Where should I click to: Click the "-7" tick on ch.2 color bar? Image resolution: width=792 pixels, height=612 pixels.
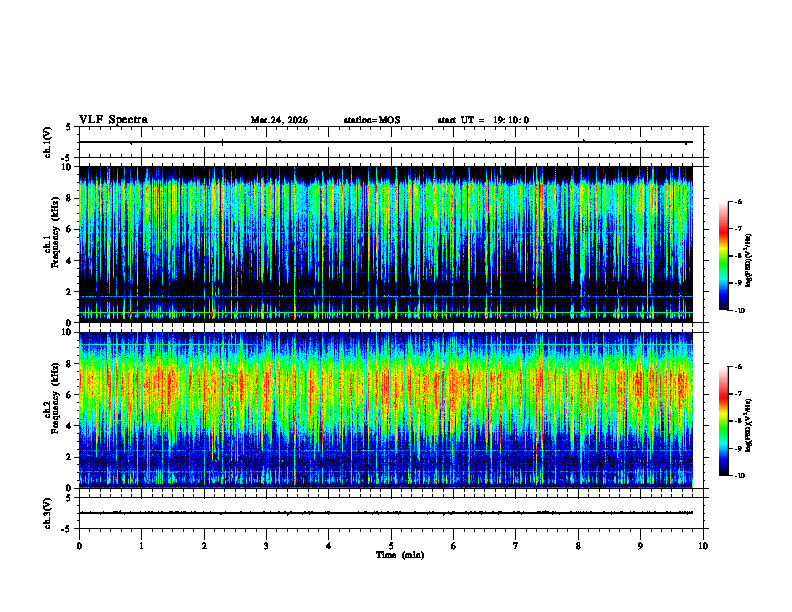point(738,394)
